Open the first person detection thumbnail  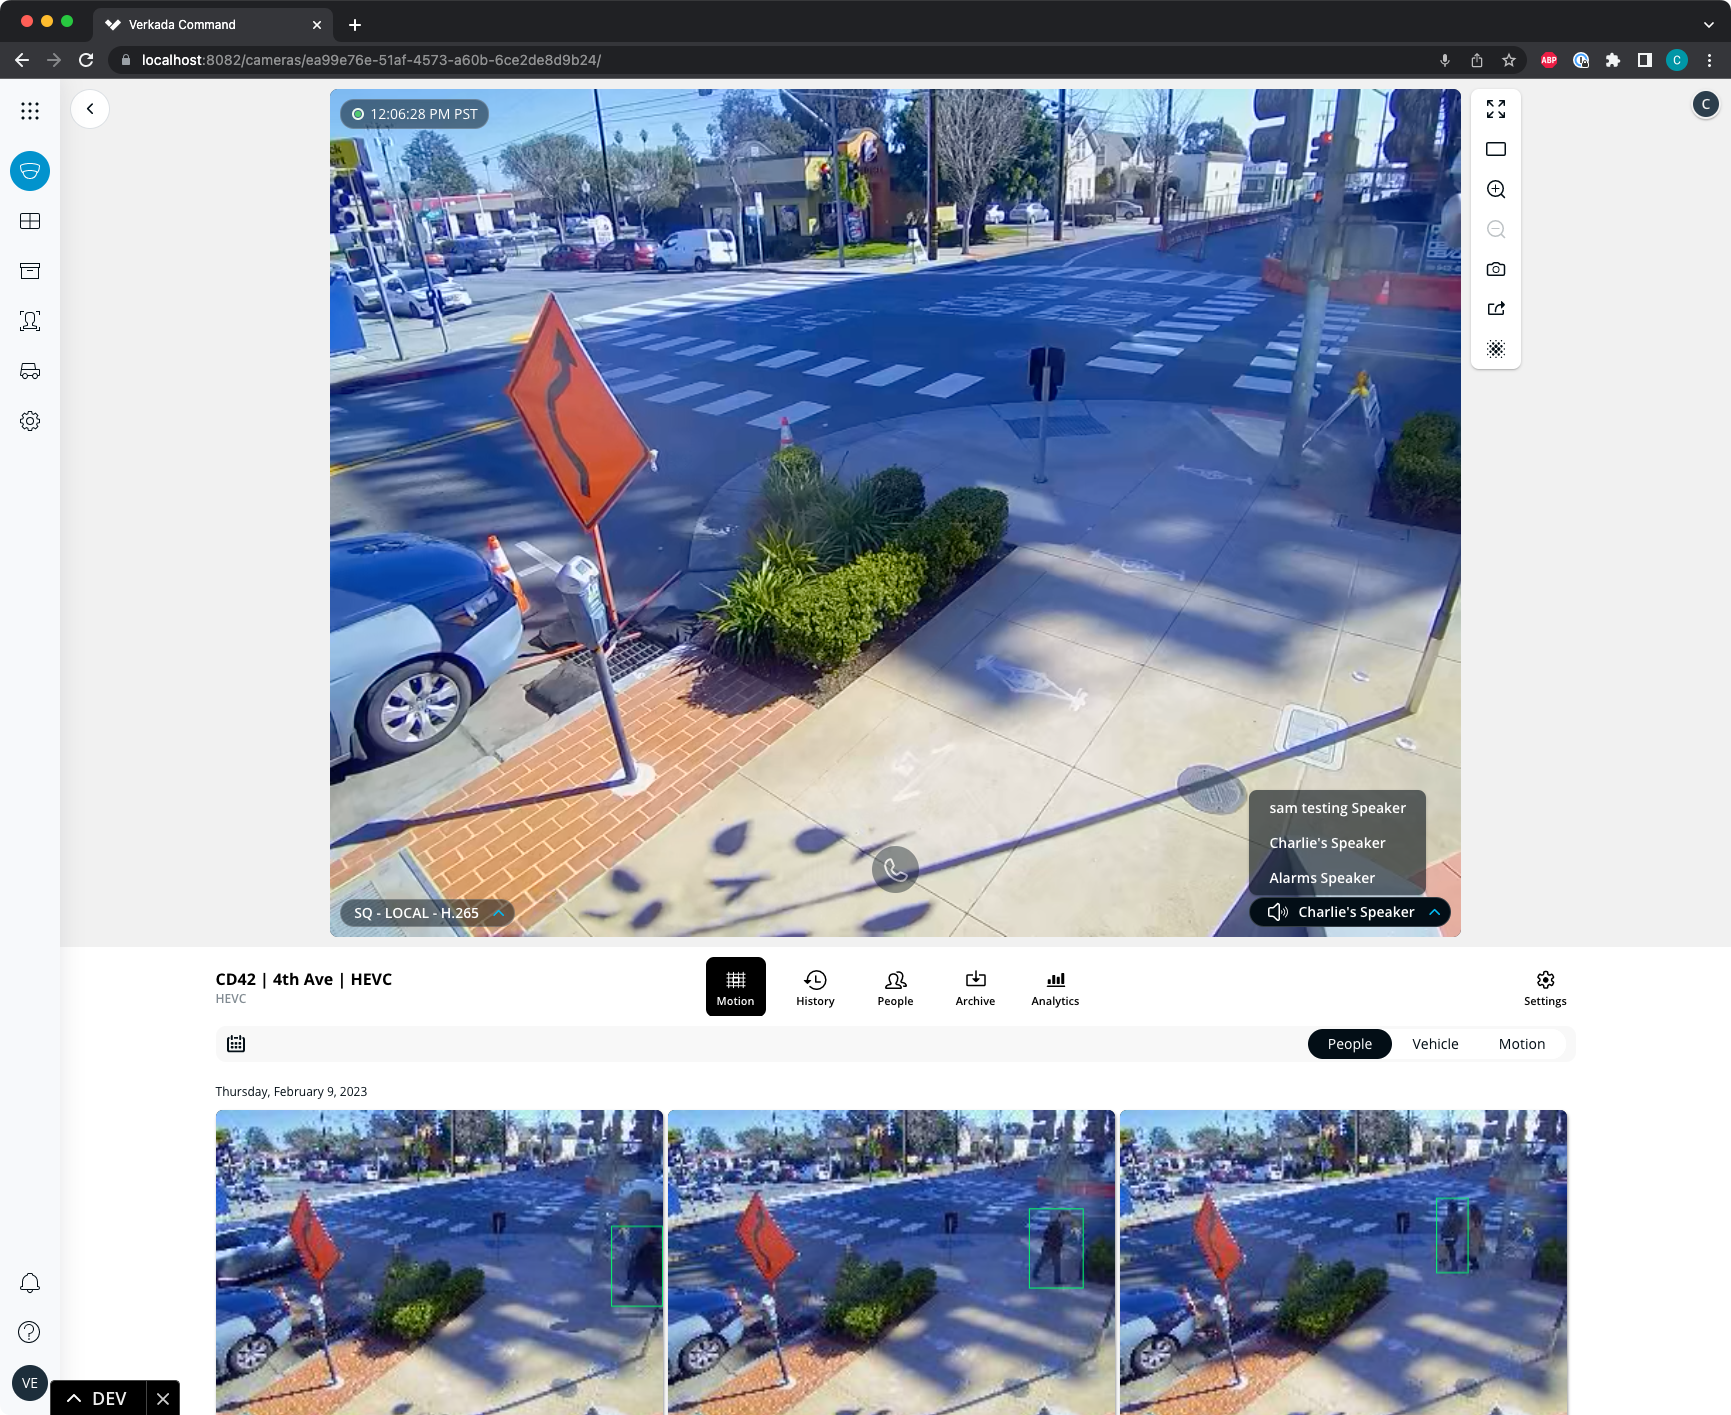click(x=439, y=1262)
